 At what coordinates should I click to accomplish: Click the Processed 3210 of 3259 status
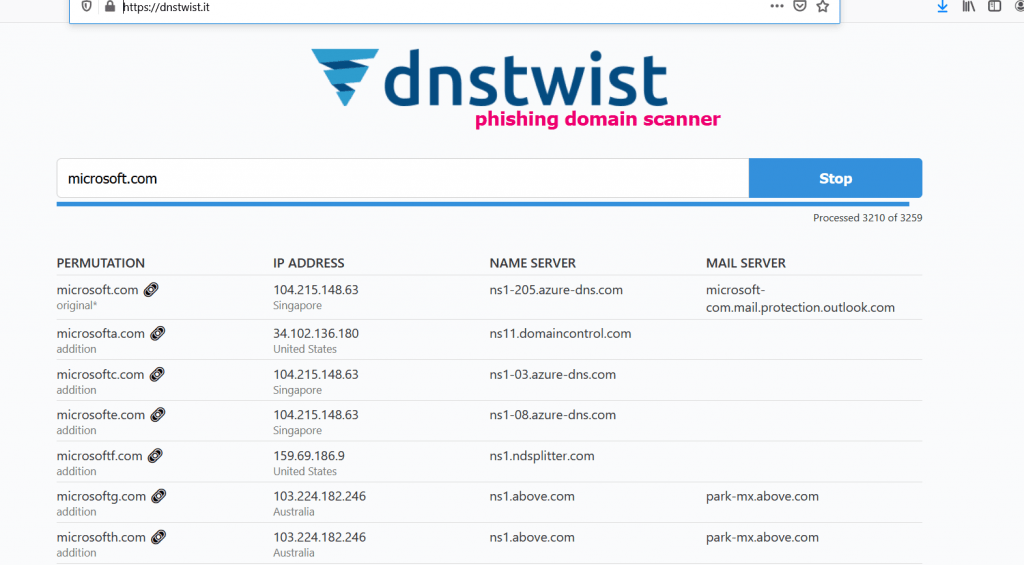(867, 218)
